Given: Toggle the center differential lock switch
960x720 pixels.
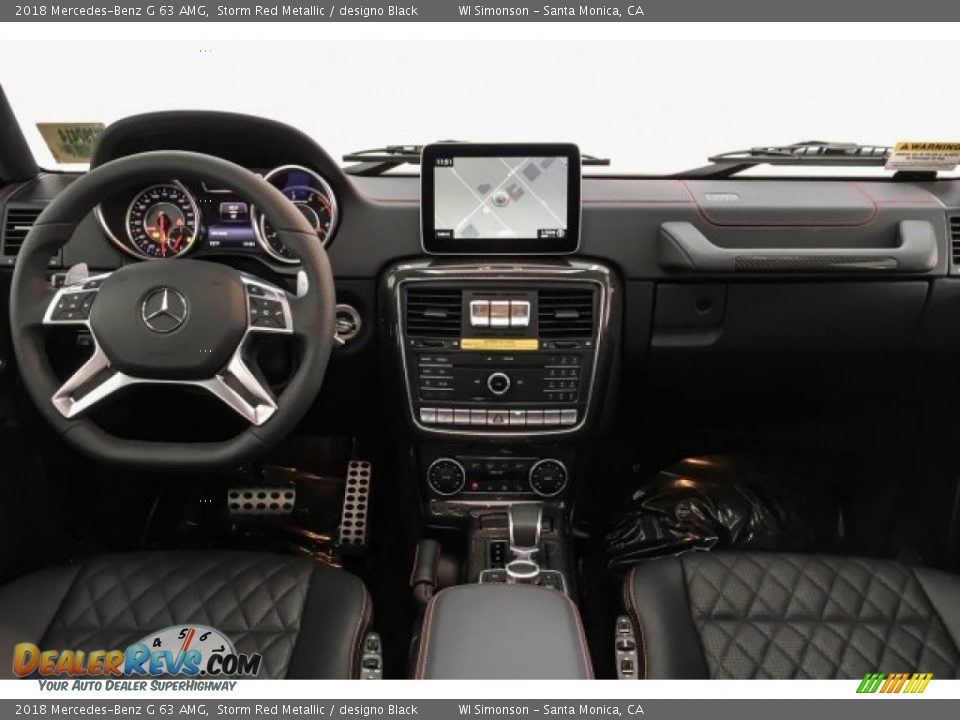Looking at the screenshot, I should point(498,314).
